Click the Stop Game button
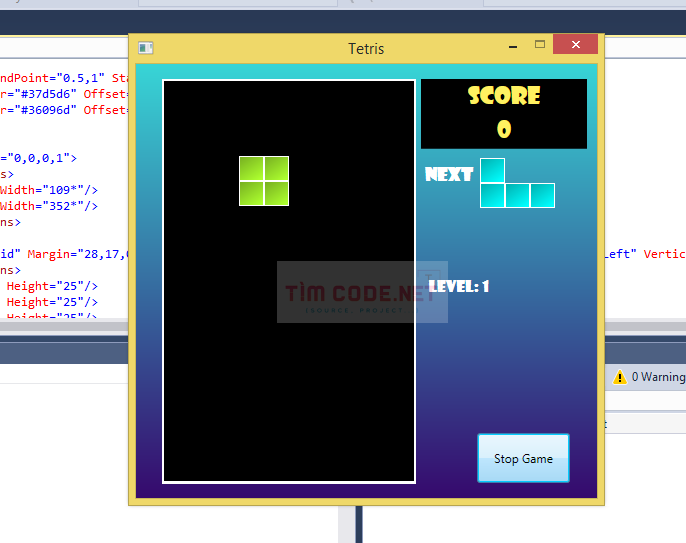686x543 pixels. pos(523,458)
